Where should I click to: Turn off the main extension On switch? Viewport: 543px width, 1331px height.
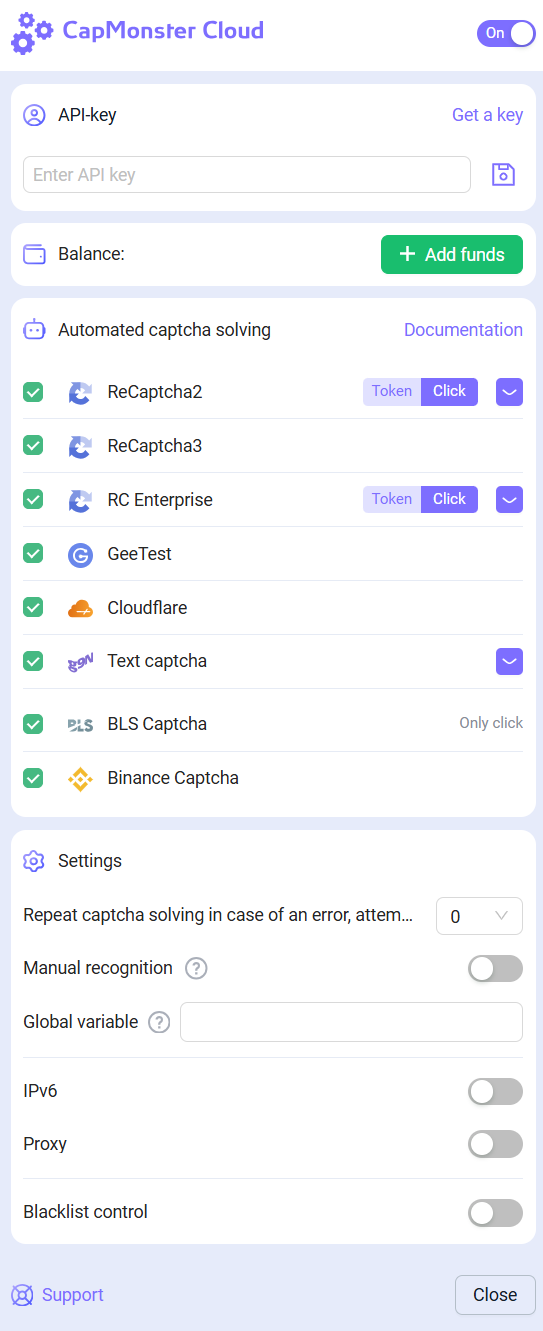pos(506,33)
